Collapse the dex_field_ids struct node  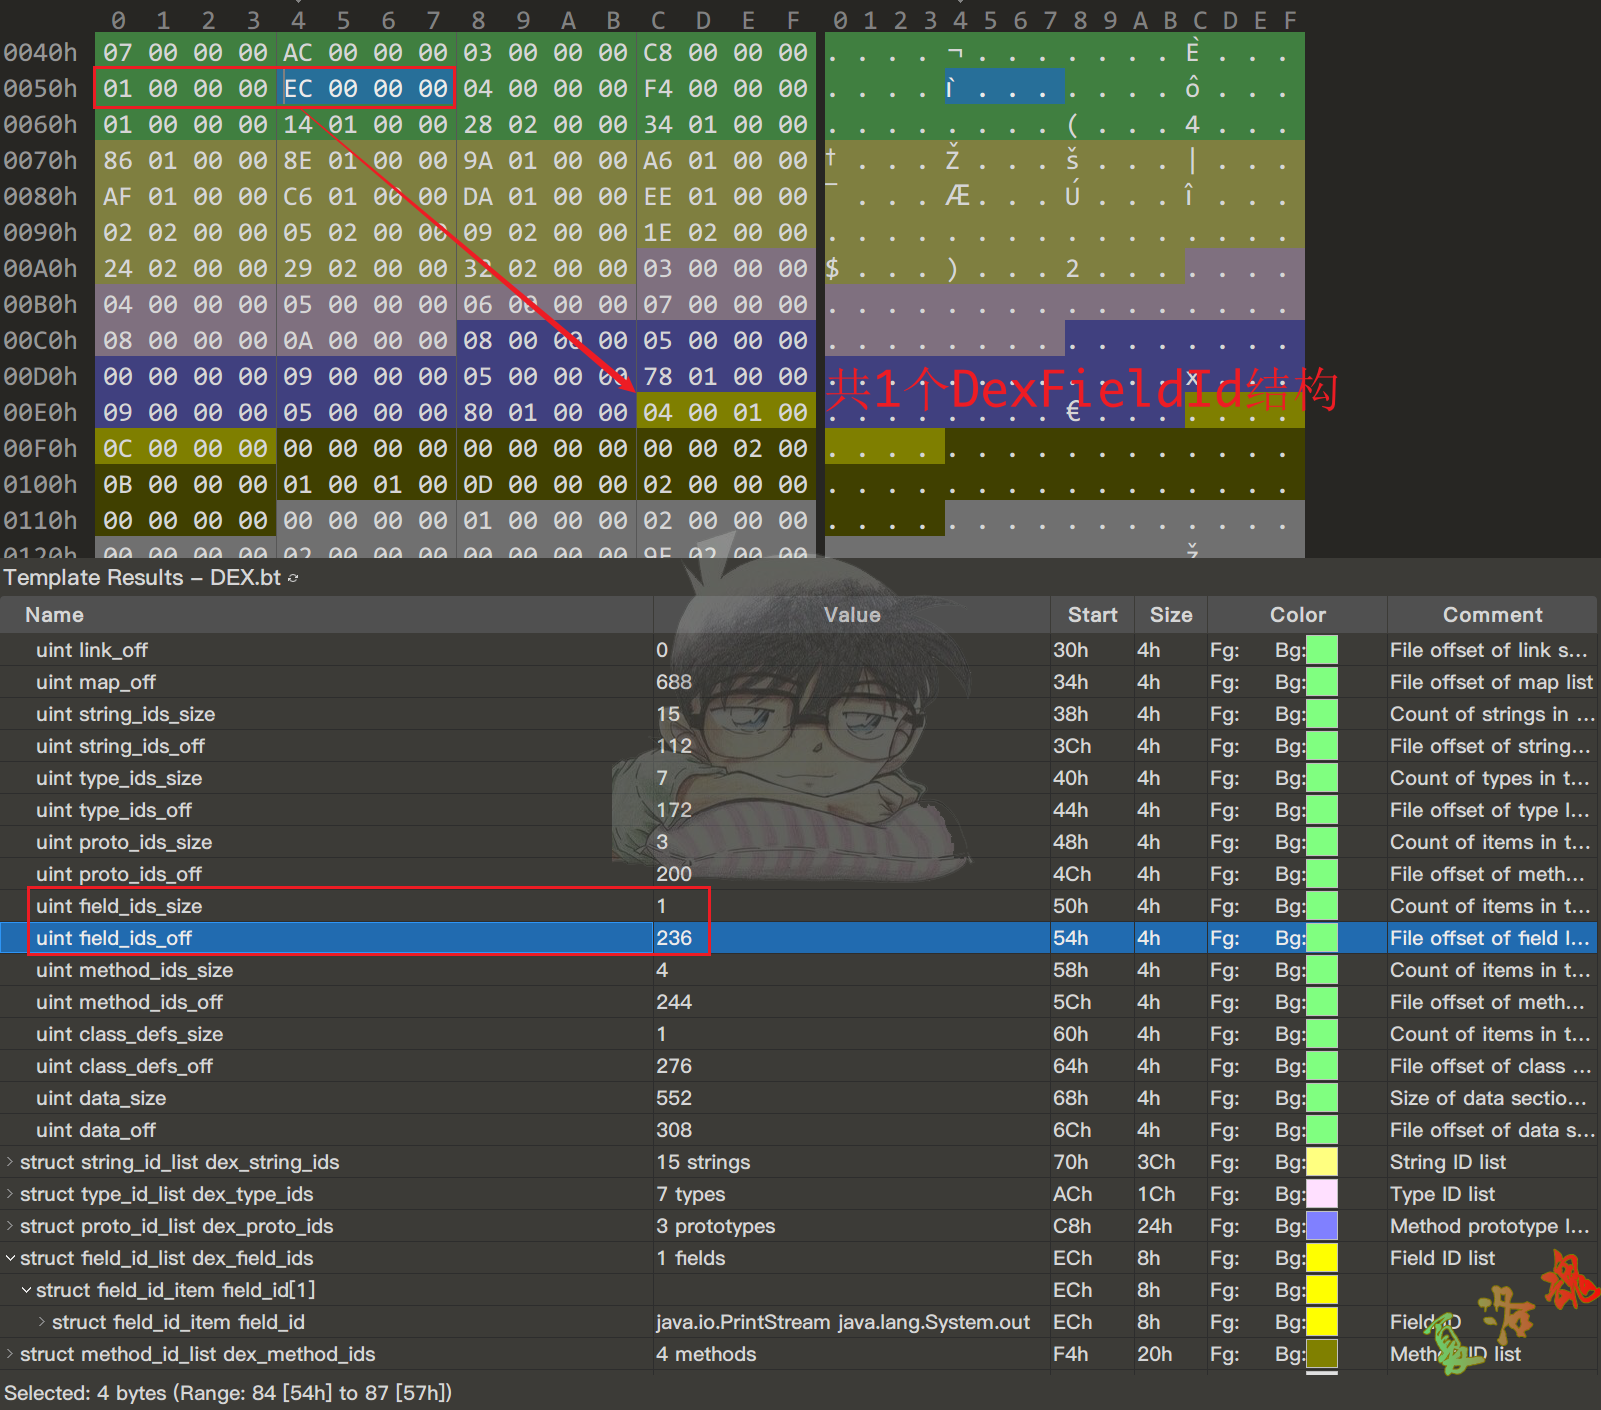point(10,1258)
